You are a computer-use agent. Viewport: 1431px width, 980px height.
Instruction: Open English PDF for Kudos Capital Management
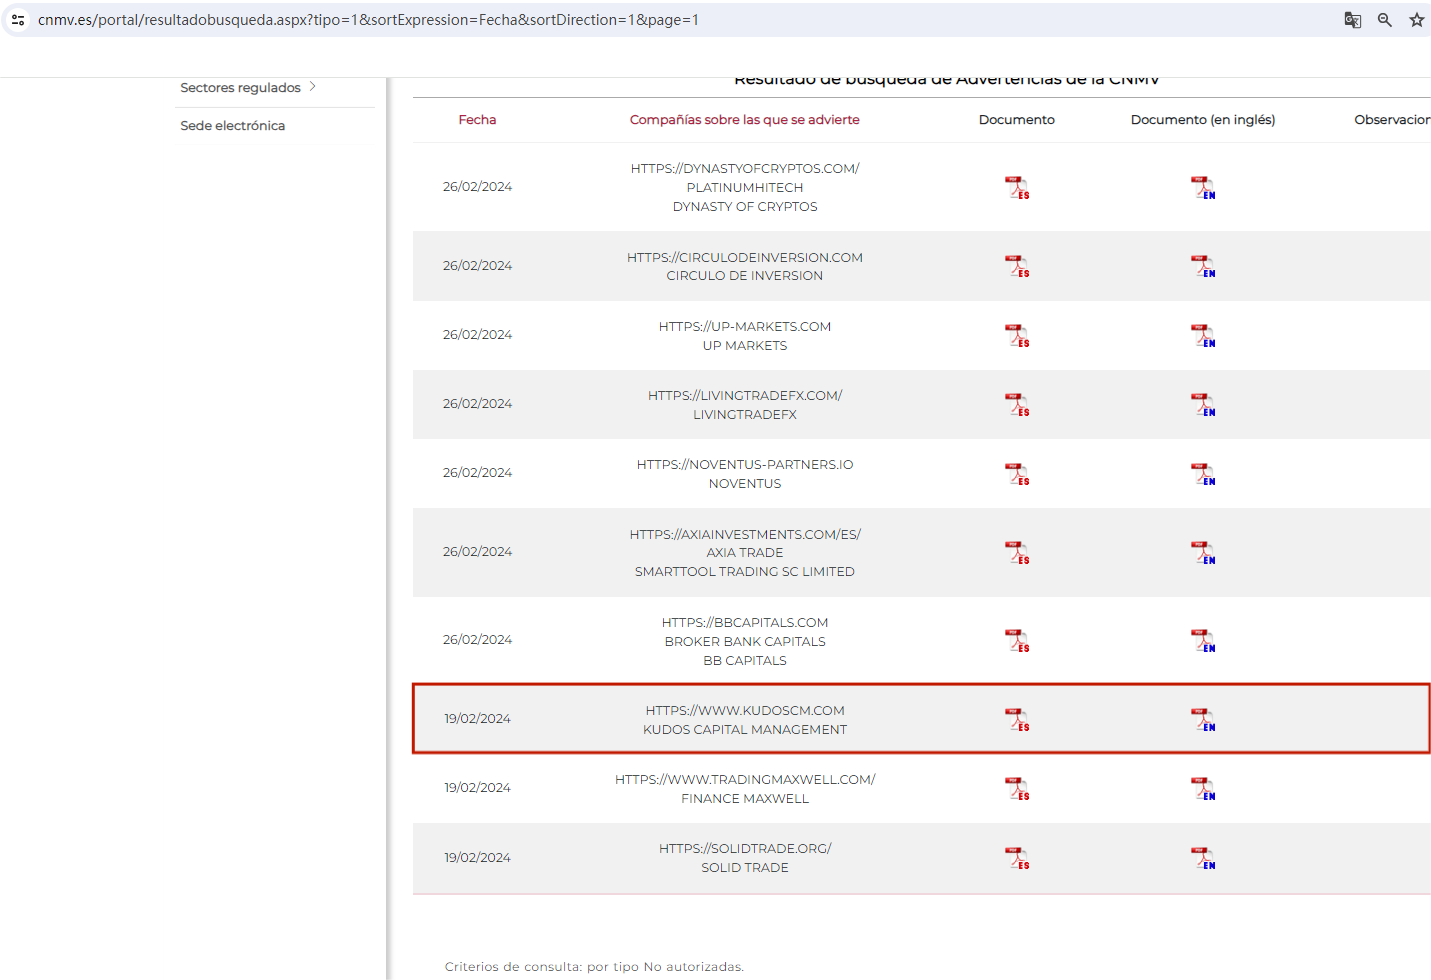[x=1203, y=720]
